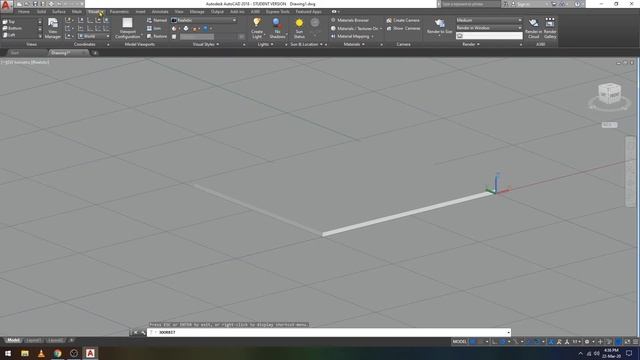This screenshot has height=360, width=640.
Task: Open the World UCS dropdown
Action: coord(93,36)
